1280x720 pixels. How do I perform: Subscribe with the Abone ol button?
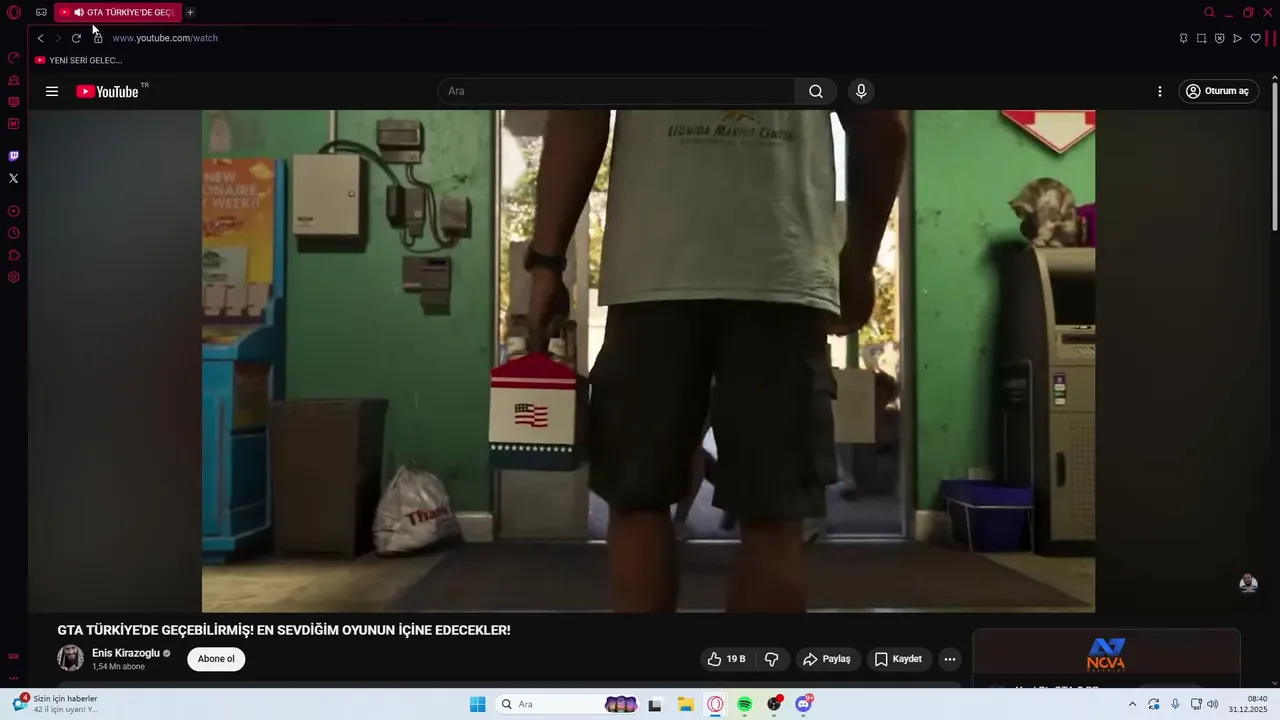[x=216, y=659]
